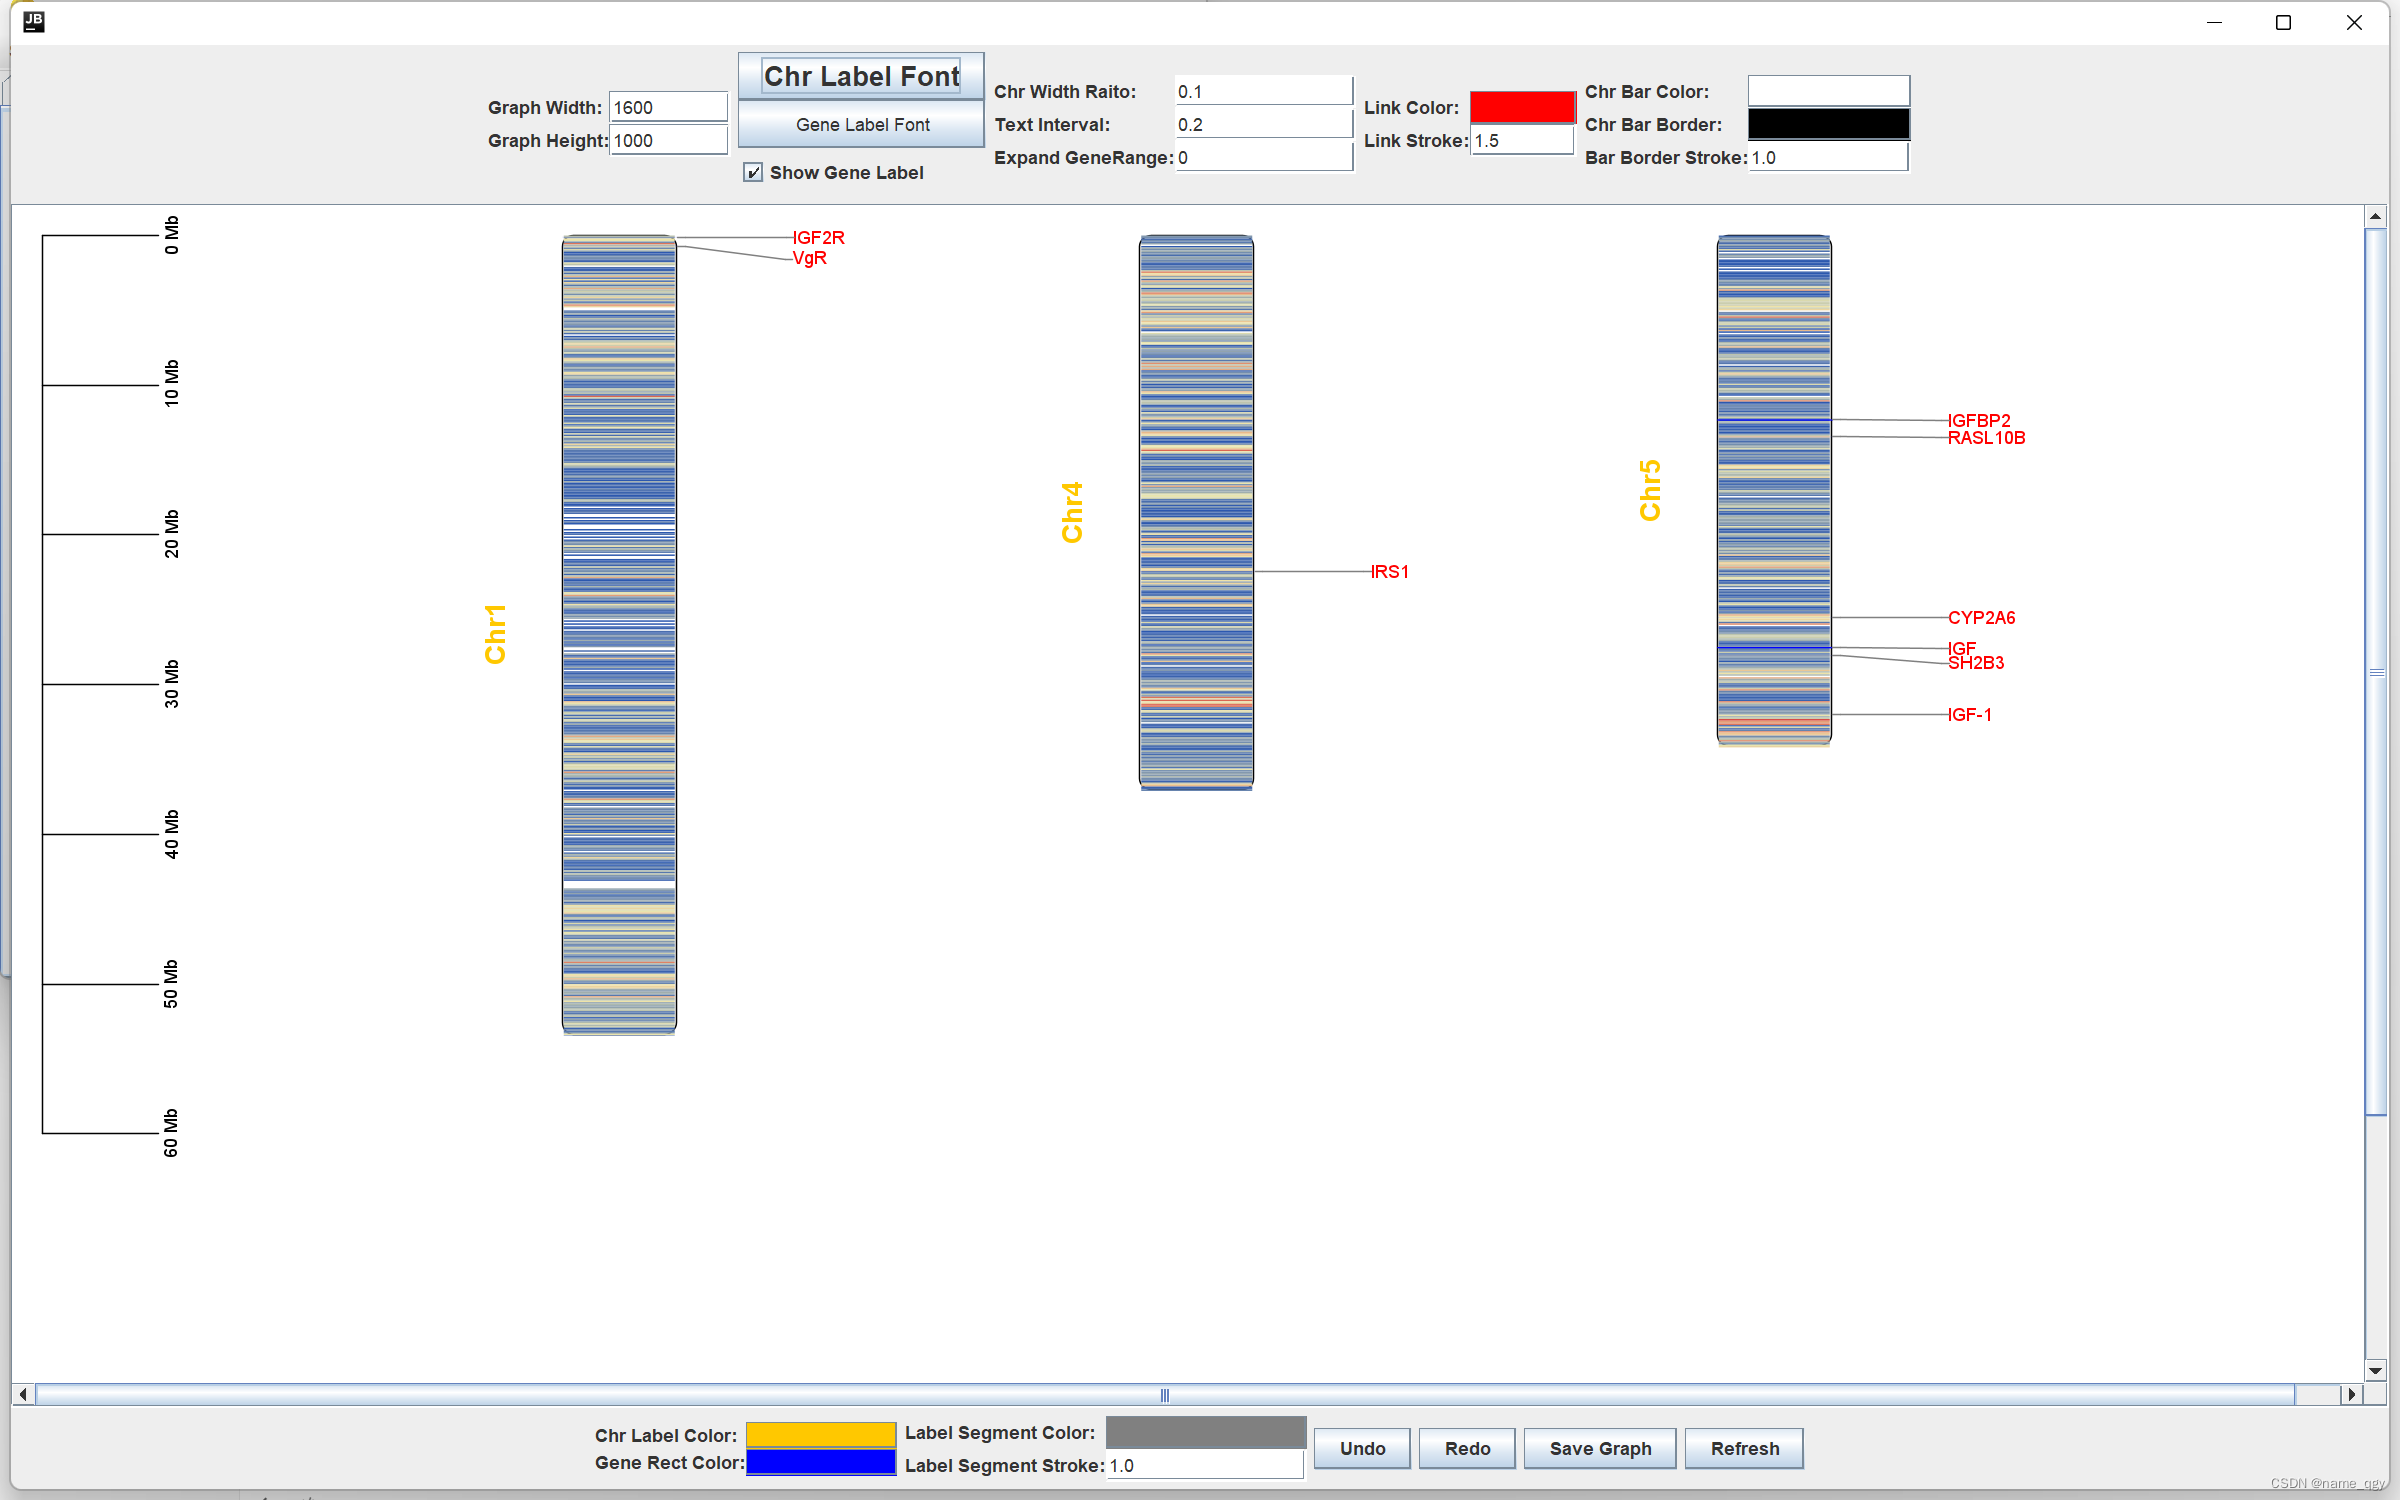
Task: Click the IGF2R gene label
Action: [x=819, y=237]
